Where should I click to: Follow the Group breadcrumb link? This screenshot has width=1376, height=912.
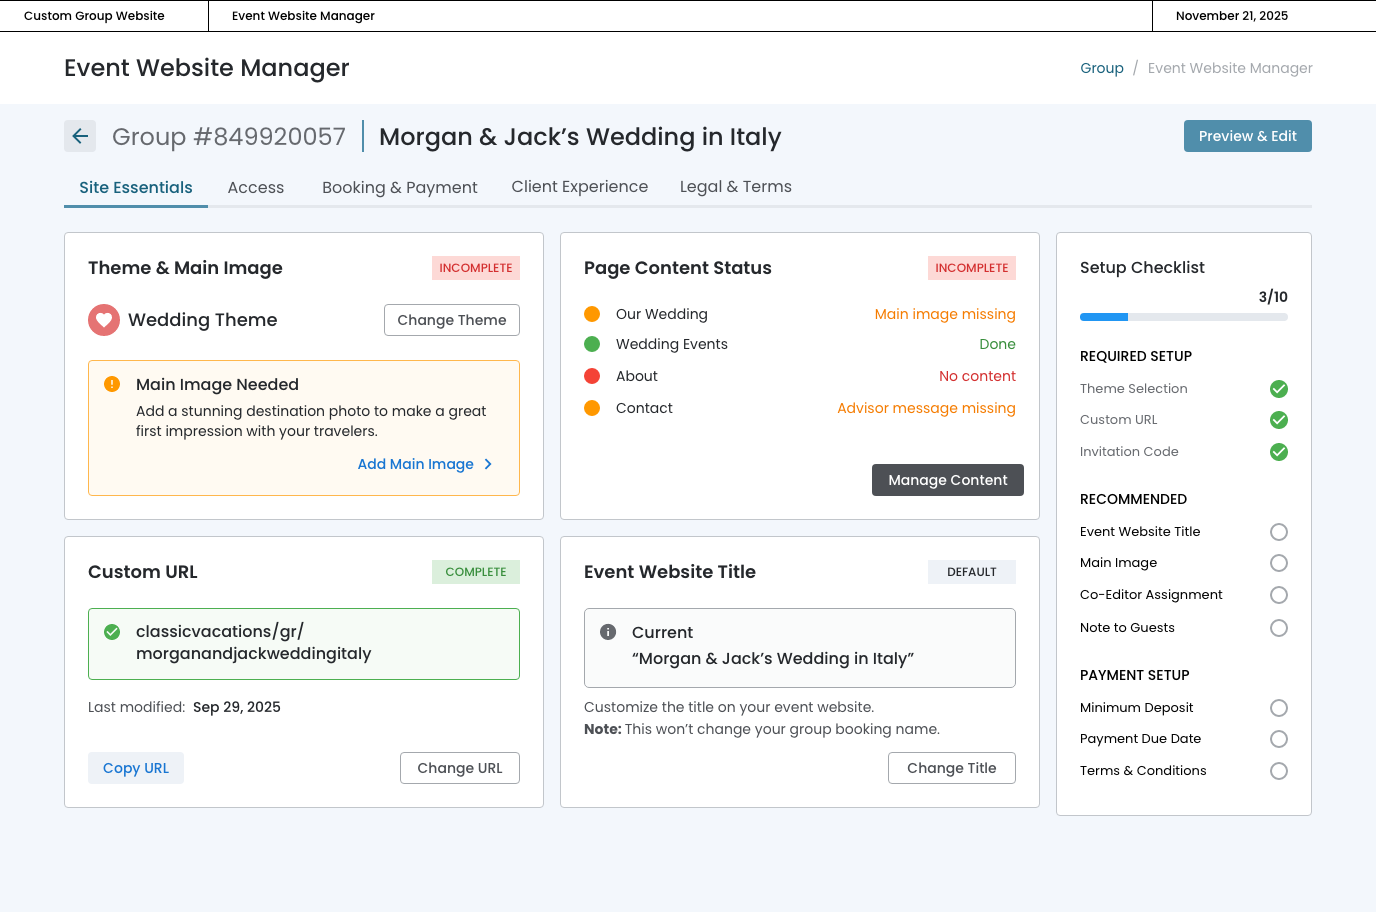(x=1101, y=68)
